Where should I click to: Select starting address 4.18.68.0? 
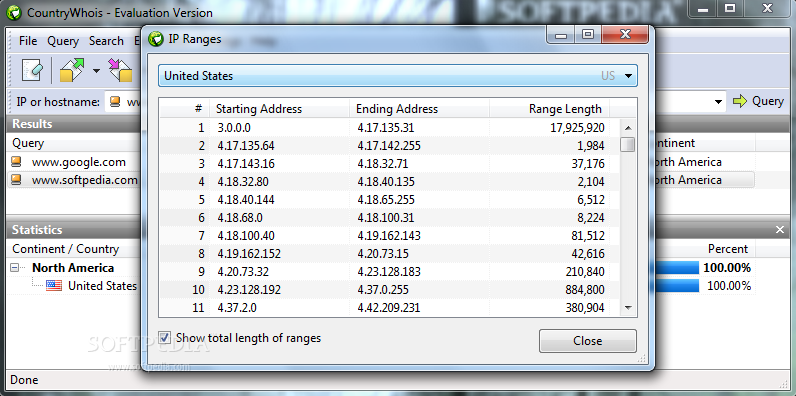[x=240, y=218]
